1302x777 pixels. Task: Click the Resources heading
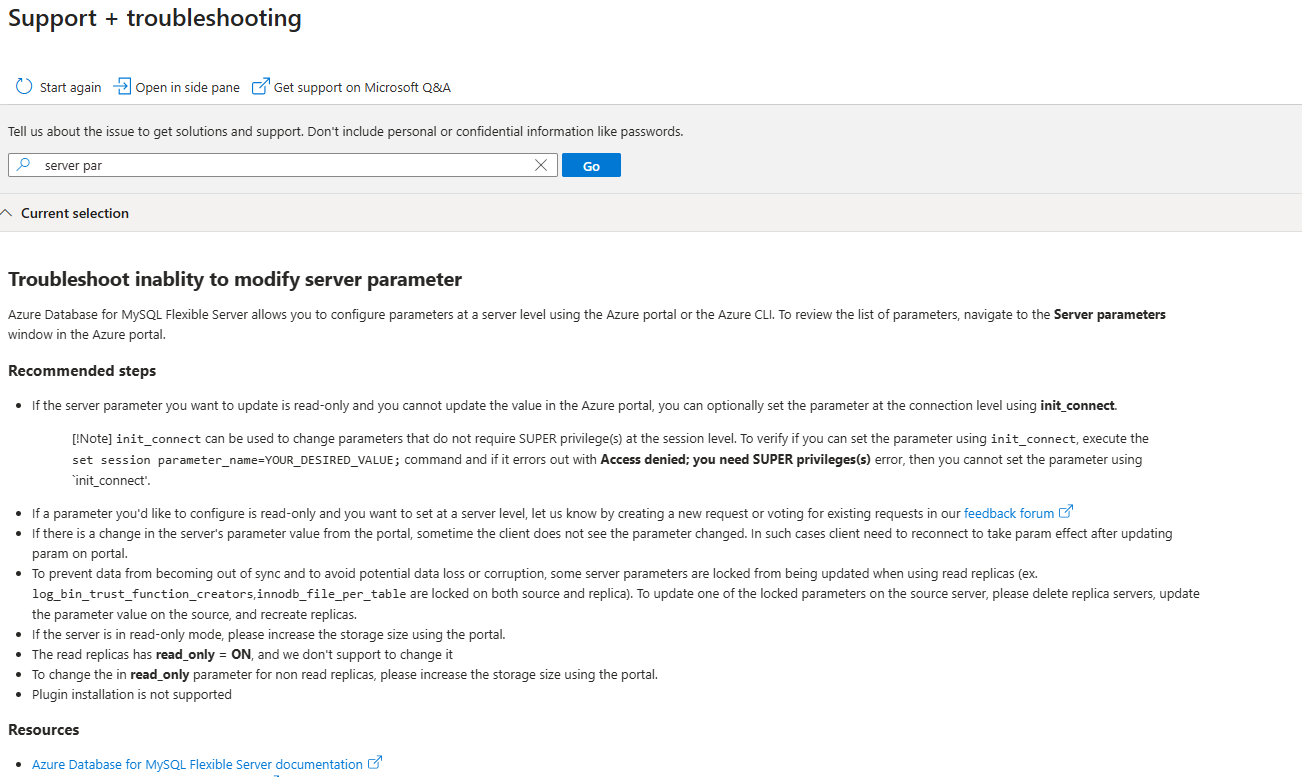[44, 730]
